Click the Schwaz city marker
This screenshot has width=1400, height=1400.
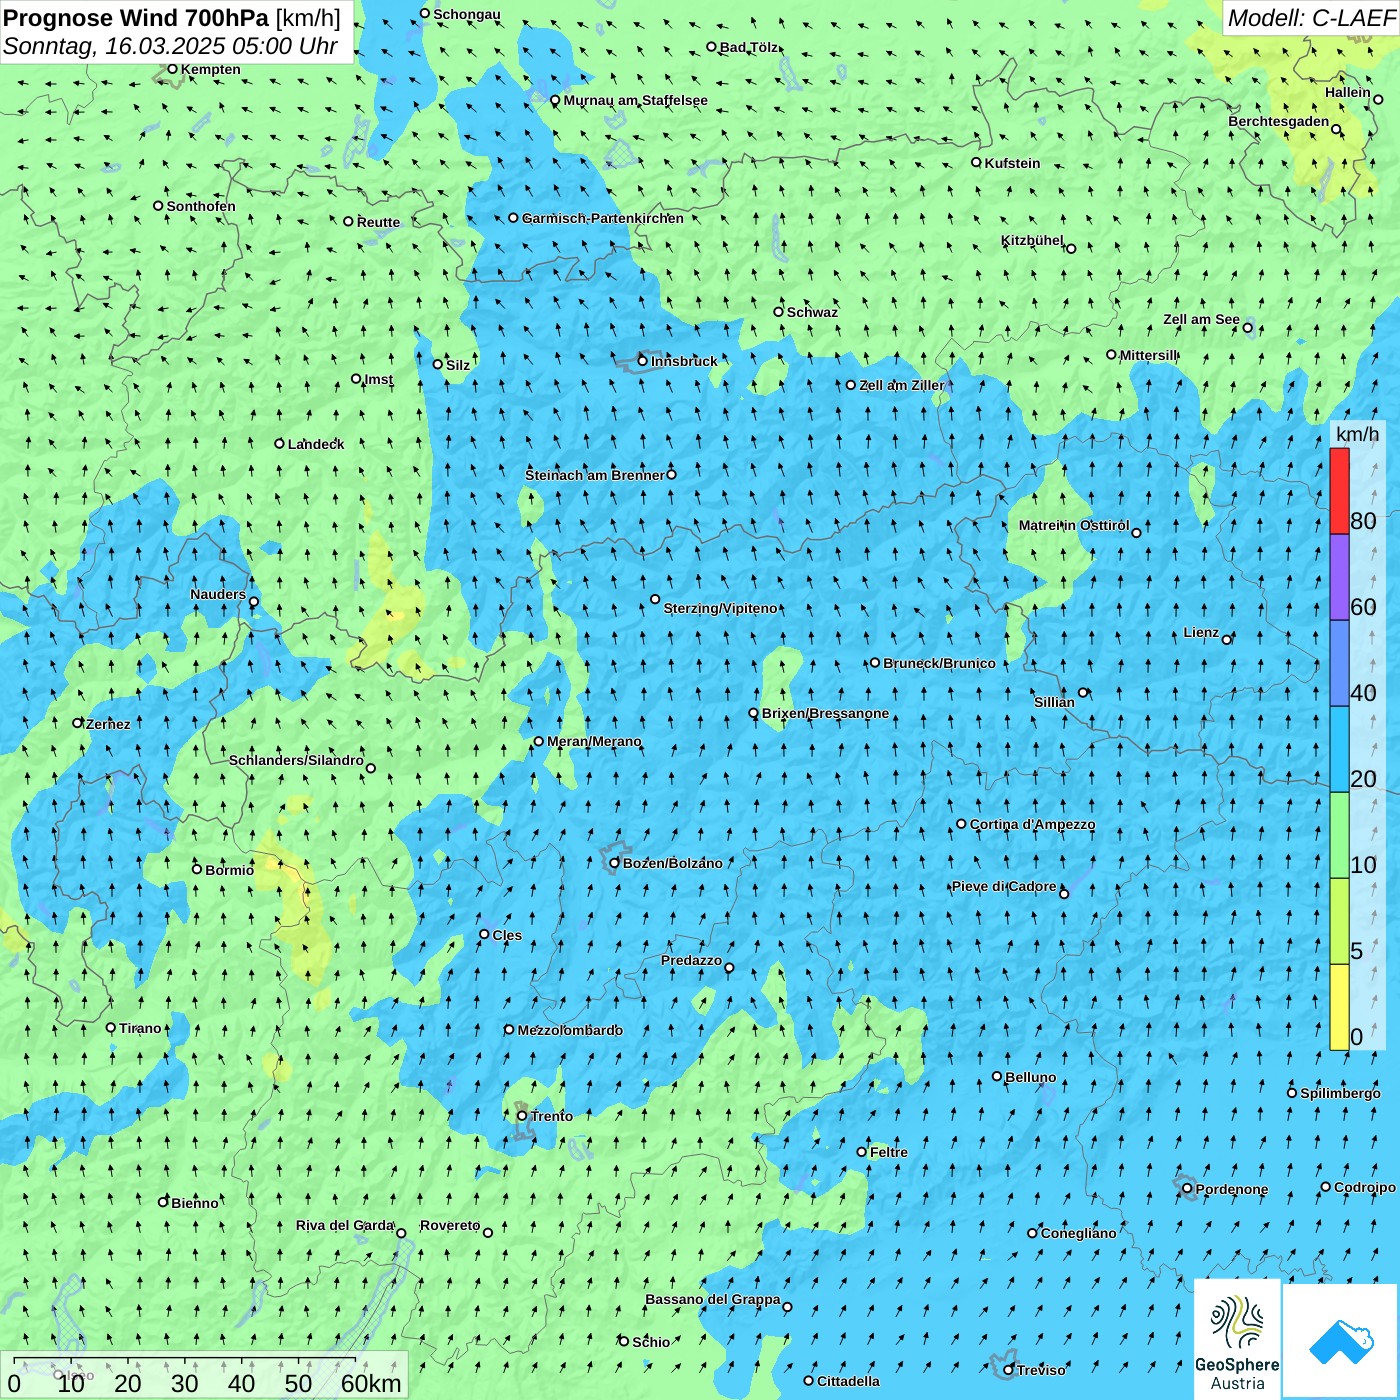(779, 312)
